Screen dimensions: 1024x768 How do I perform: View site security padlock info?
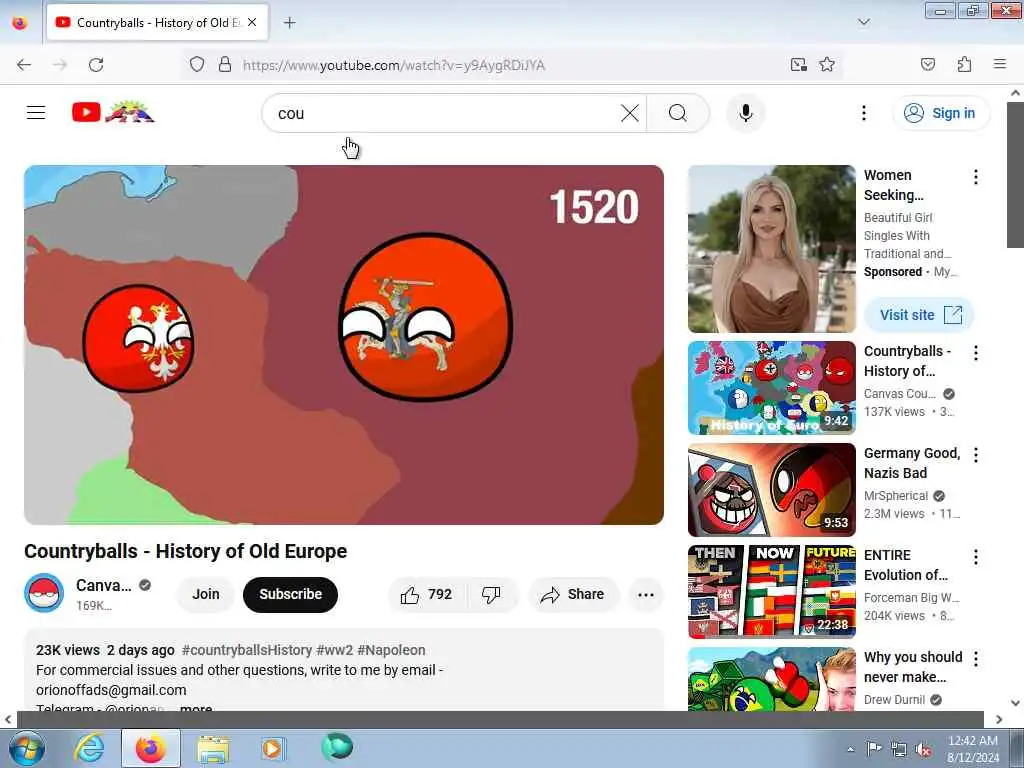pyautogui.click(x=225, y=65)
